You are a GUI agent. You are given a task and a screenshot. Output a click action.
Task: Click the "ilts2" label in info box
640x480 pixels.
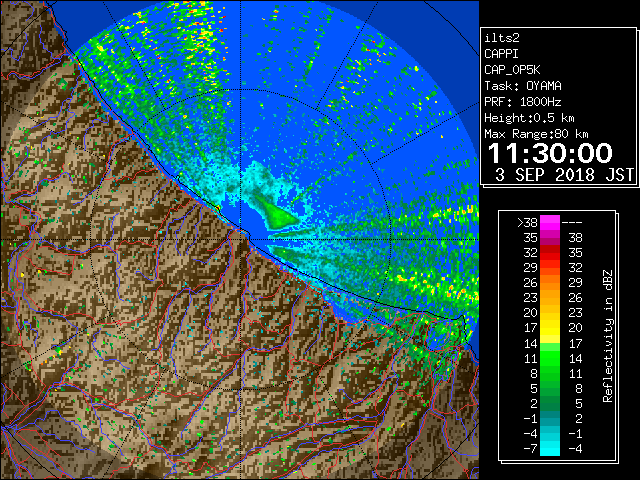pyautogui.click(x=502, y=38)
